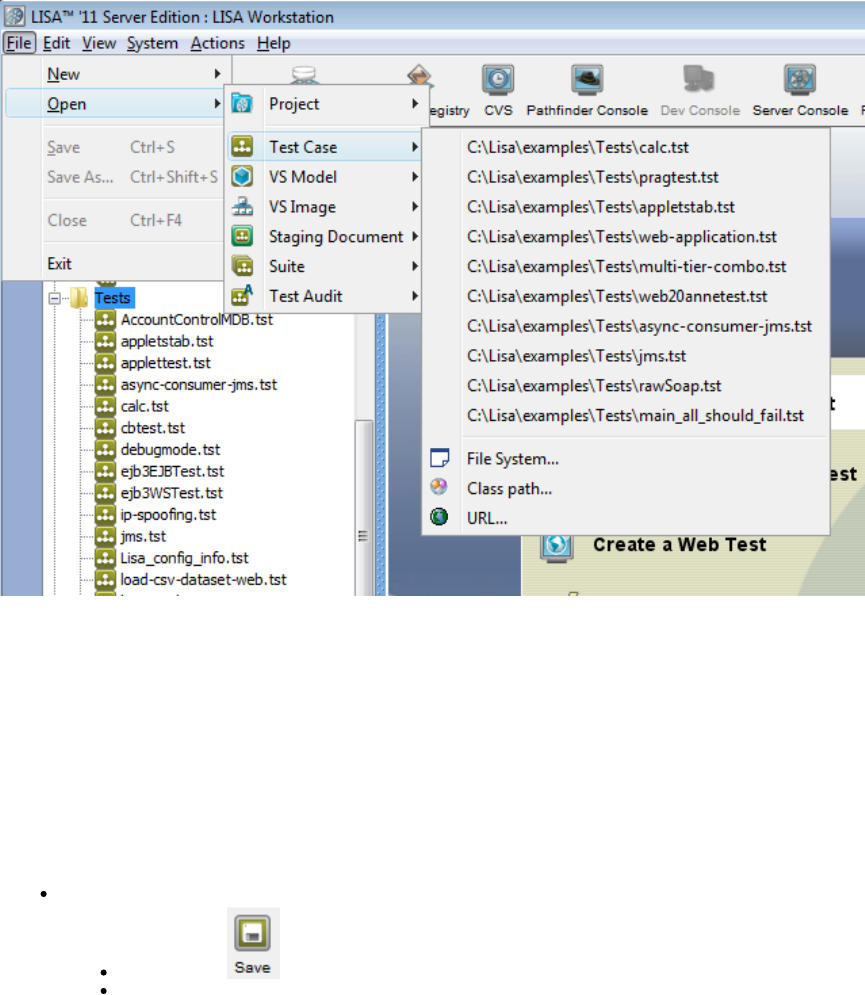865x995 pixels.
Task: Open the Server Console toolbar icon
Action: point(800,79)
